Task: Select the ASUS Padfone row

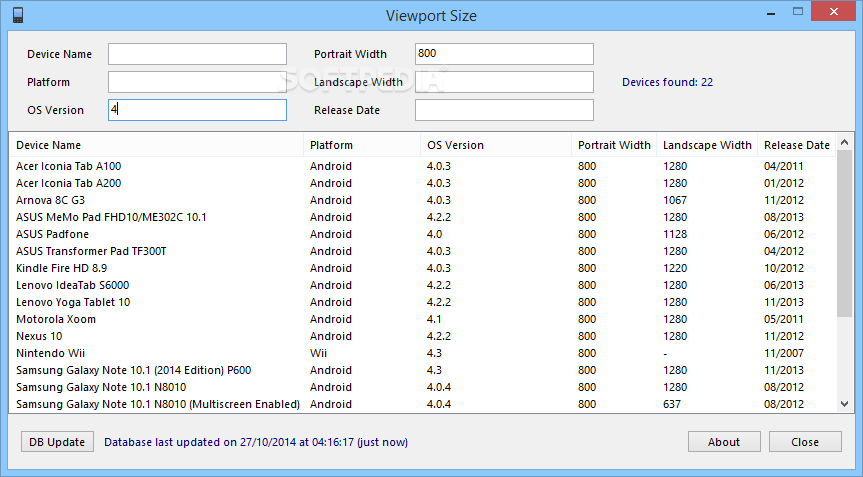Action: point(423,234)
